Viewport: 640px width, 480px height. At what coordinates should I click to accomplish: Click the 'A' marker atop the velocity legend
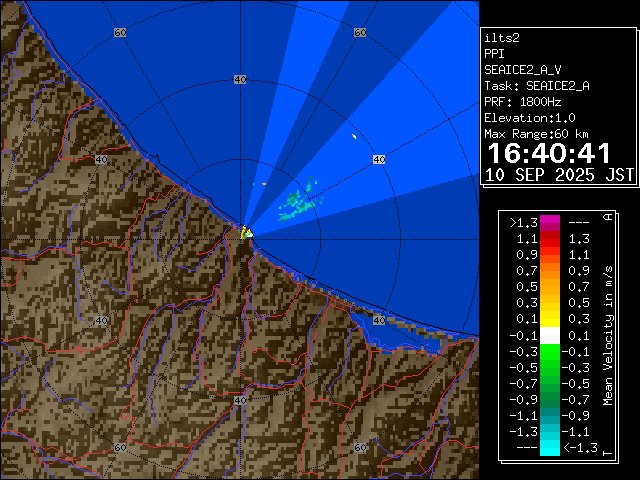[607, 217]
